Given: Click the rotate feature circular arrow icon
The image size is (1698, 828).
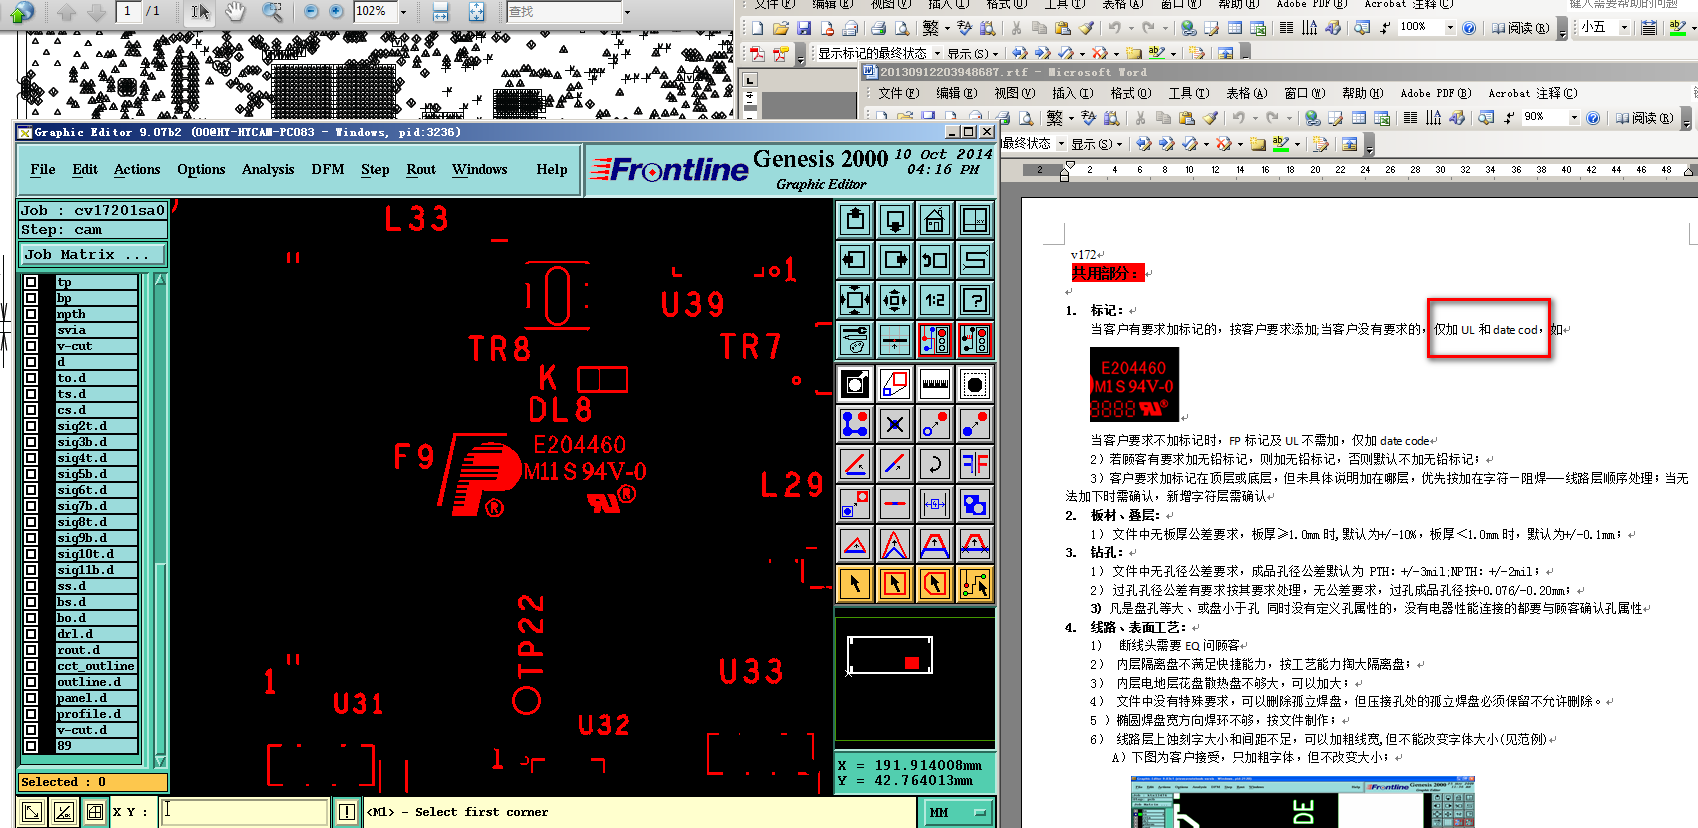Looking at the screenshot, I should [x=935, y=464].
